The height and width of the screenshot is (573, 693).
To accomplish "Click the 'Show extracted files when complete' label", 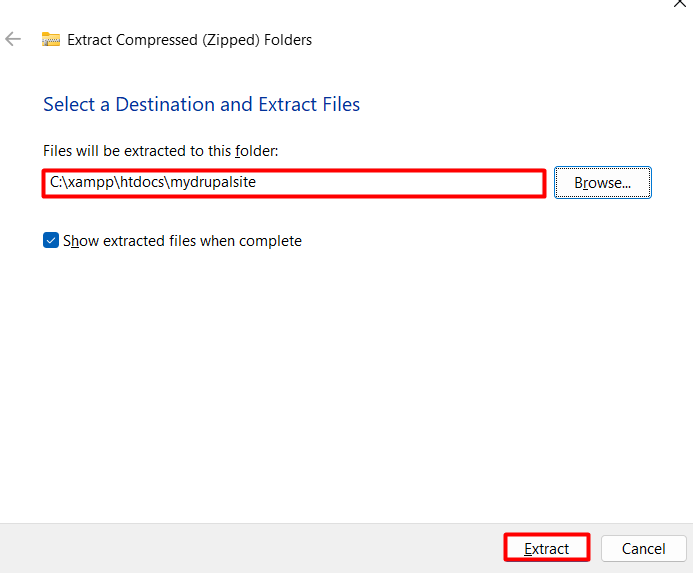I will (x=182, y=241).
